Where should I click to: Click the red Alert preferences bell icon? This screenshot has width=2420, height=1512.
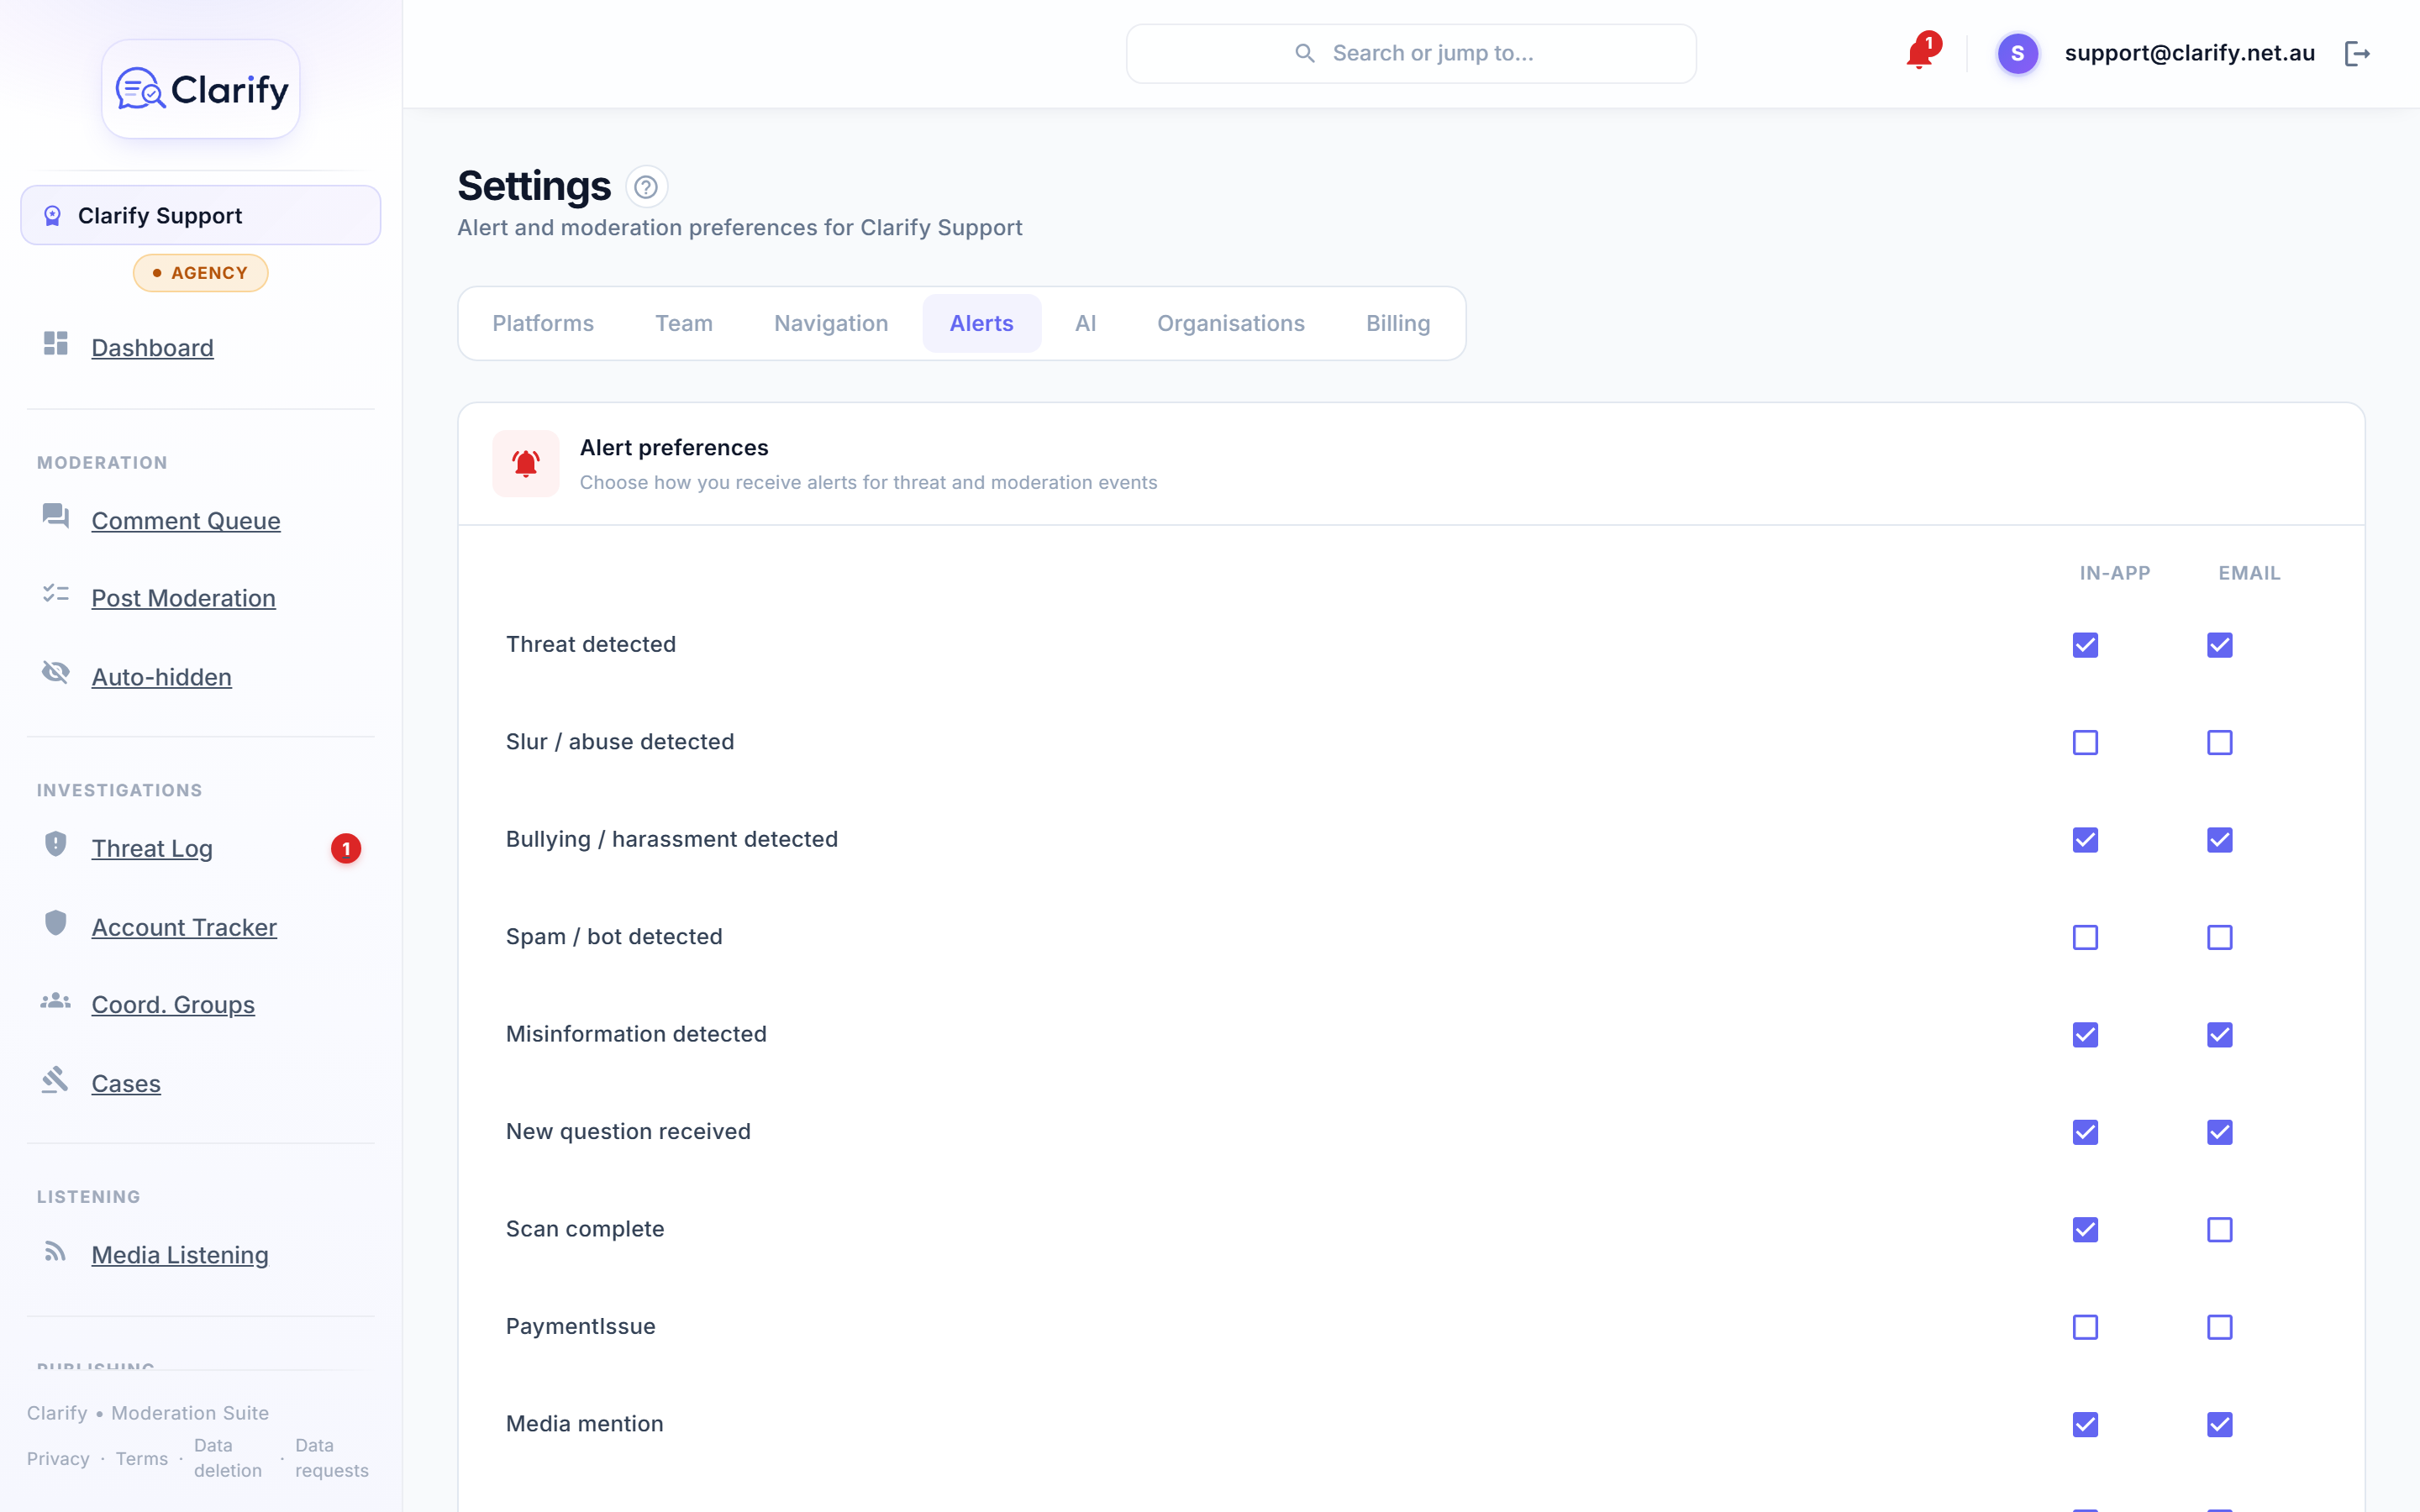[526, 464]
